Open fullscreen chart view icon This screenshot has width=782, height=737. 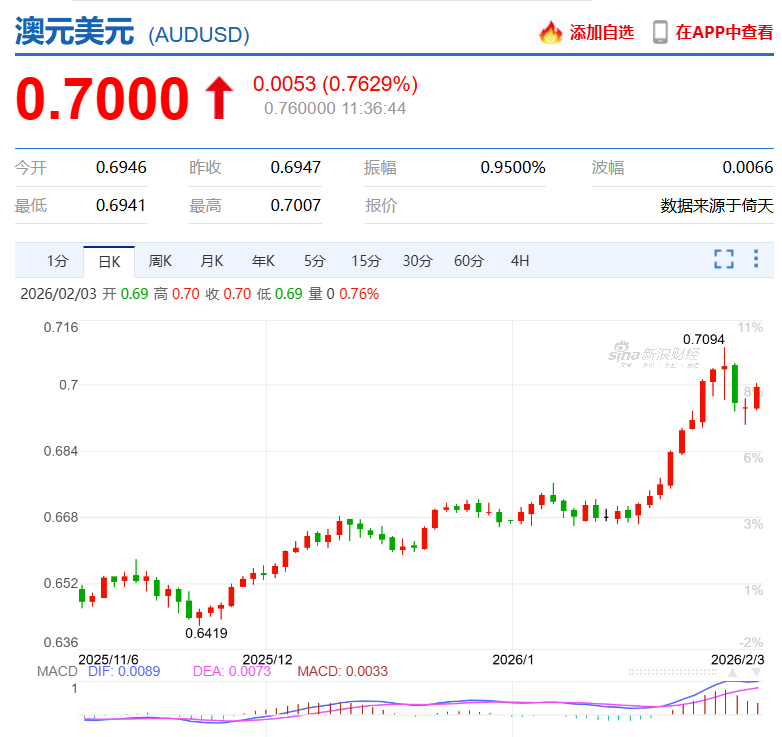coord(724,259)
